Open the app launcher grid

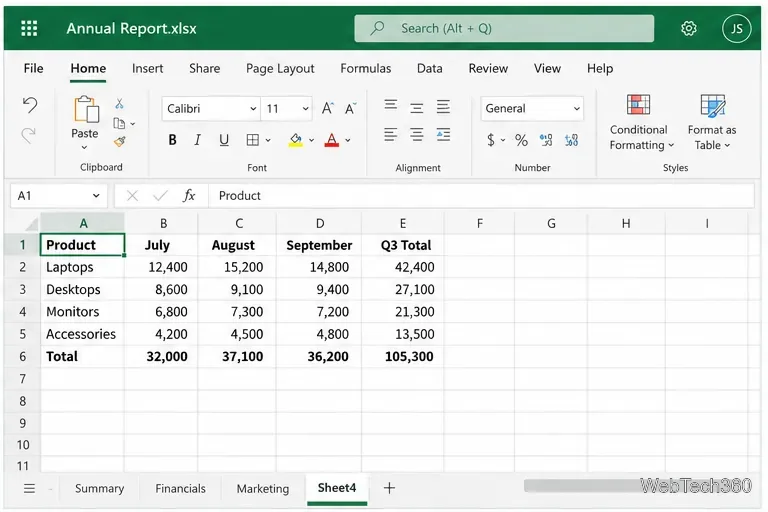pos(29,28)
